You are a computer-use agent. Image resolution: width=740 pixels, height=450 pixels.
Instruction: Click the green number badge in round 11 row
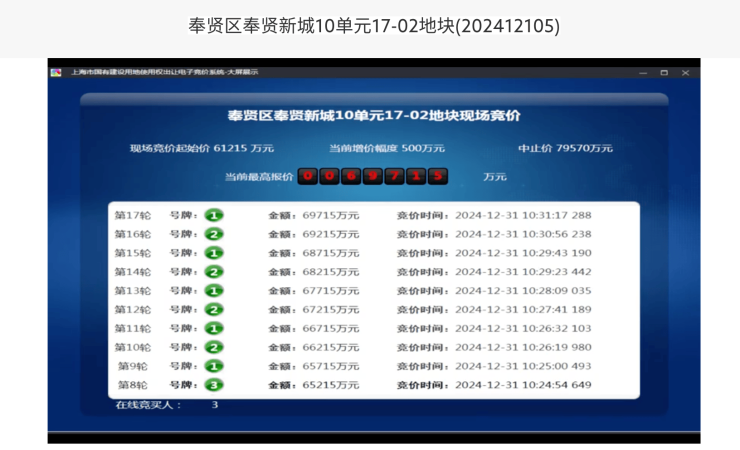(x=214, y=329)
